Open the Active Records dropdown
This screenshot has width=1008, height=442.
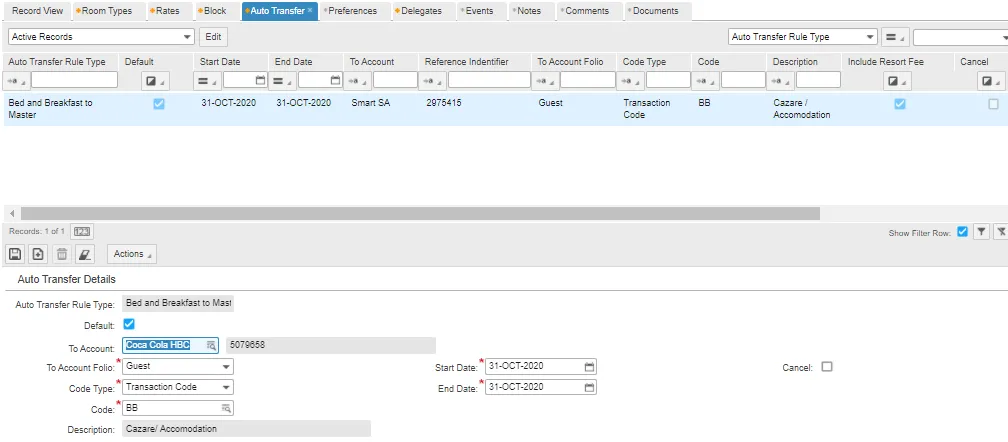pos(101,37)
